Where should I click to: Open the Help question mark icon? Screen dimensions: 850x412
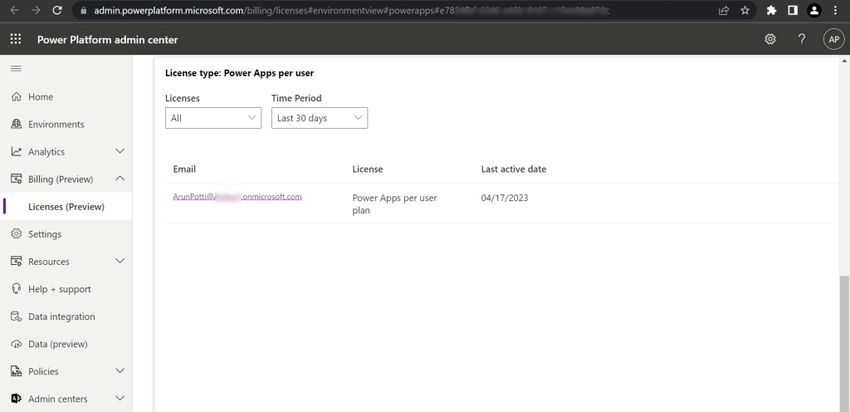[802, 39]
